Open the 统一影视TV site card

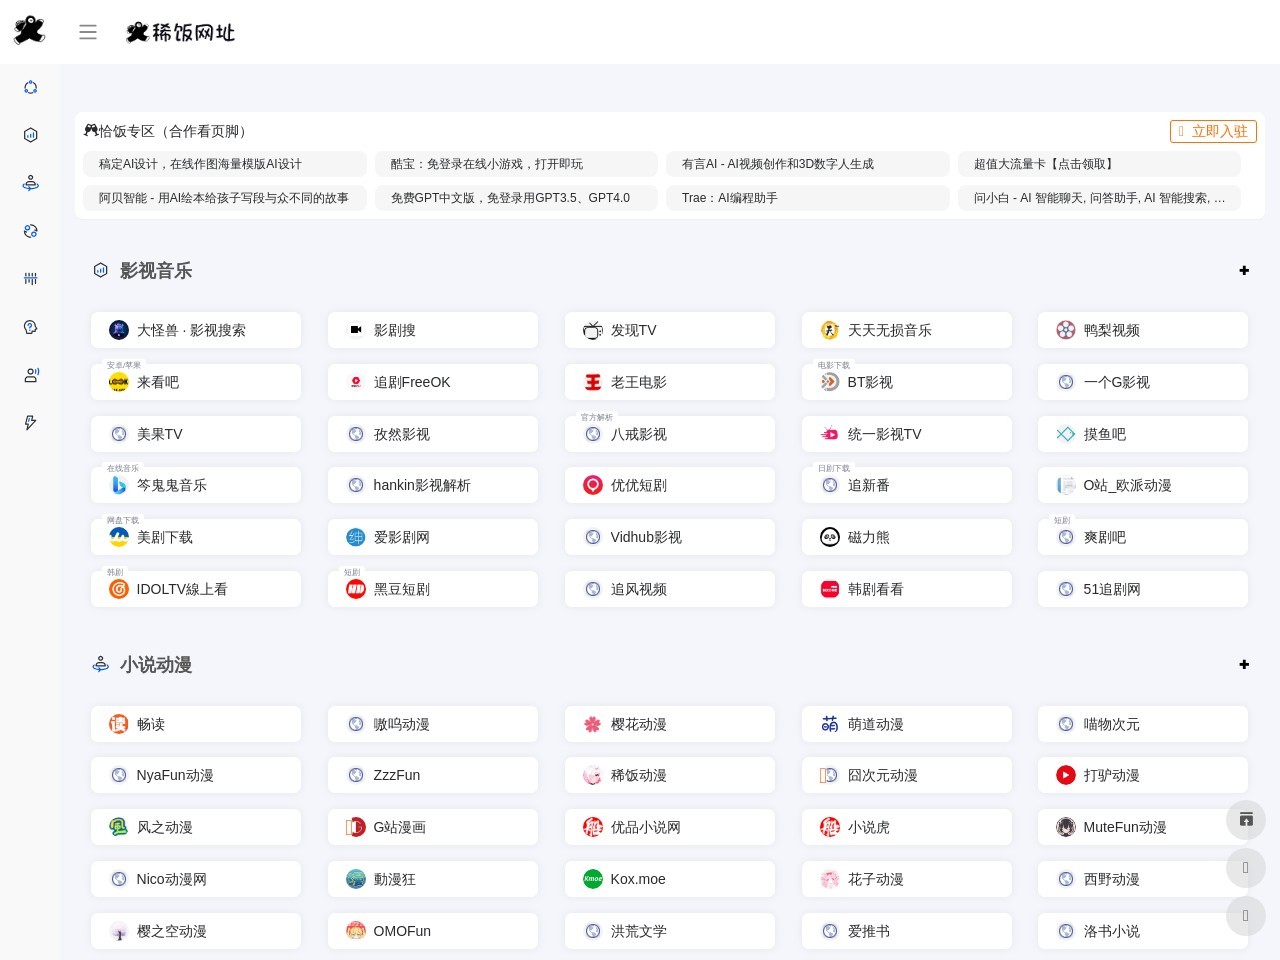pyautogui.click(x=907, y=434)
